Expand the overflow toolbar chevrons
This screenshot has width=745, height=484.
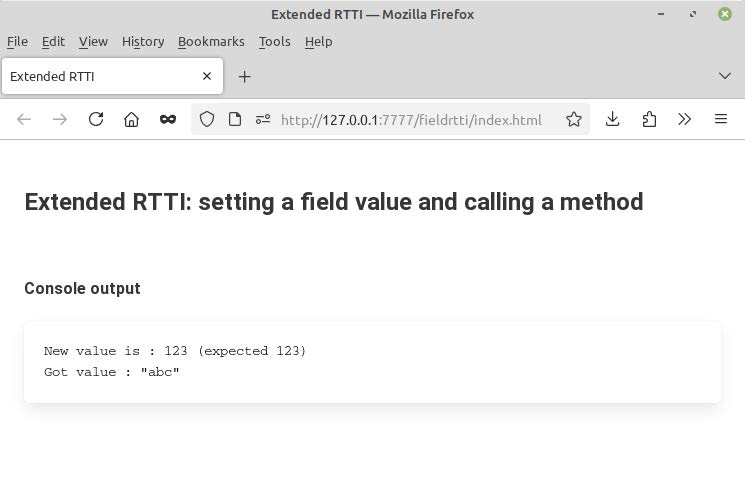click(x=685, y=120)
